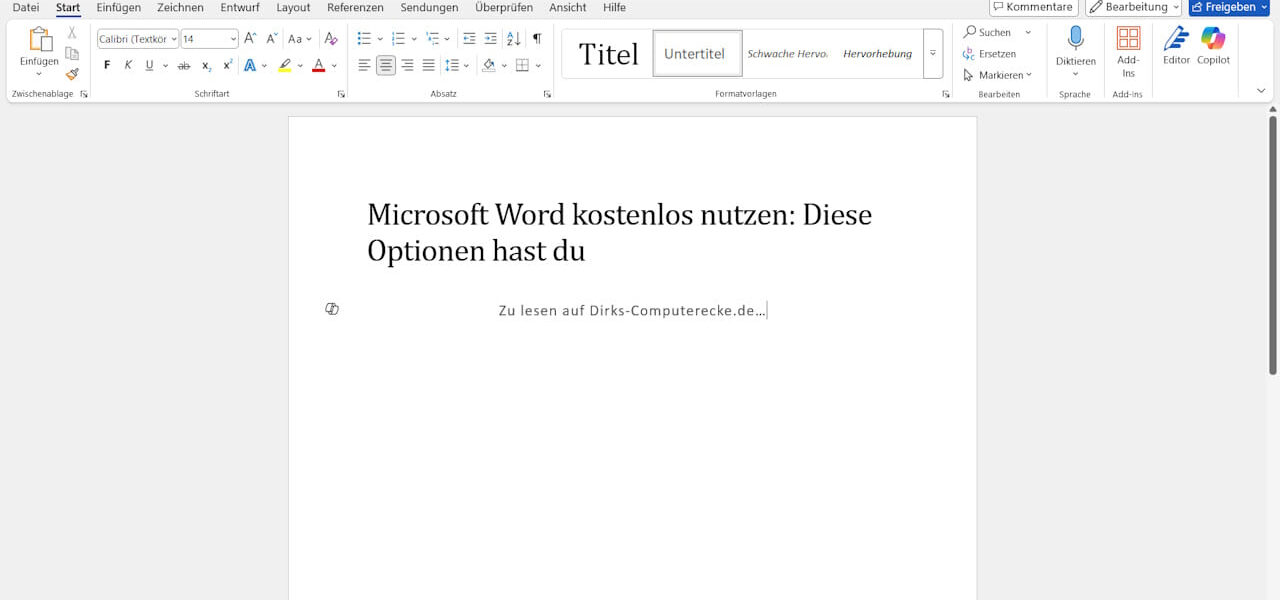Open the Bearbeitung mode dropdown

pyautogui.click(x=1133, y=7)
